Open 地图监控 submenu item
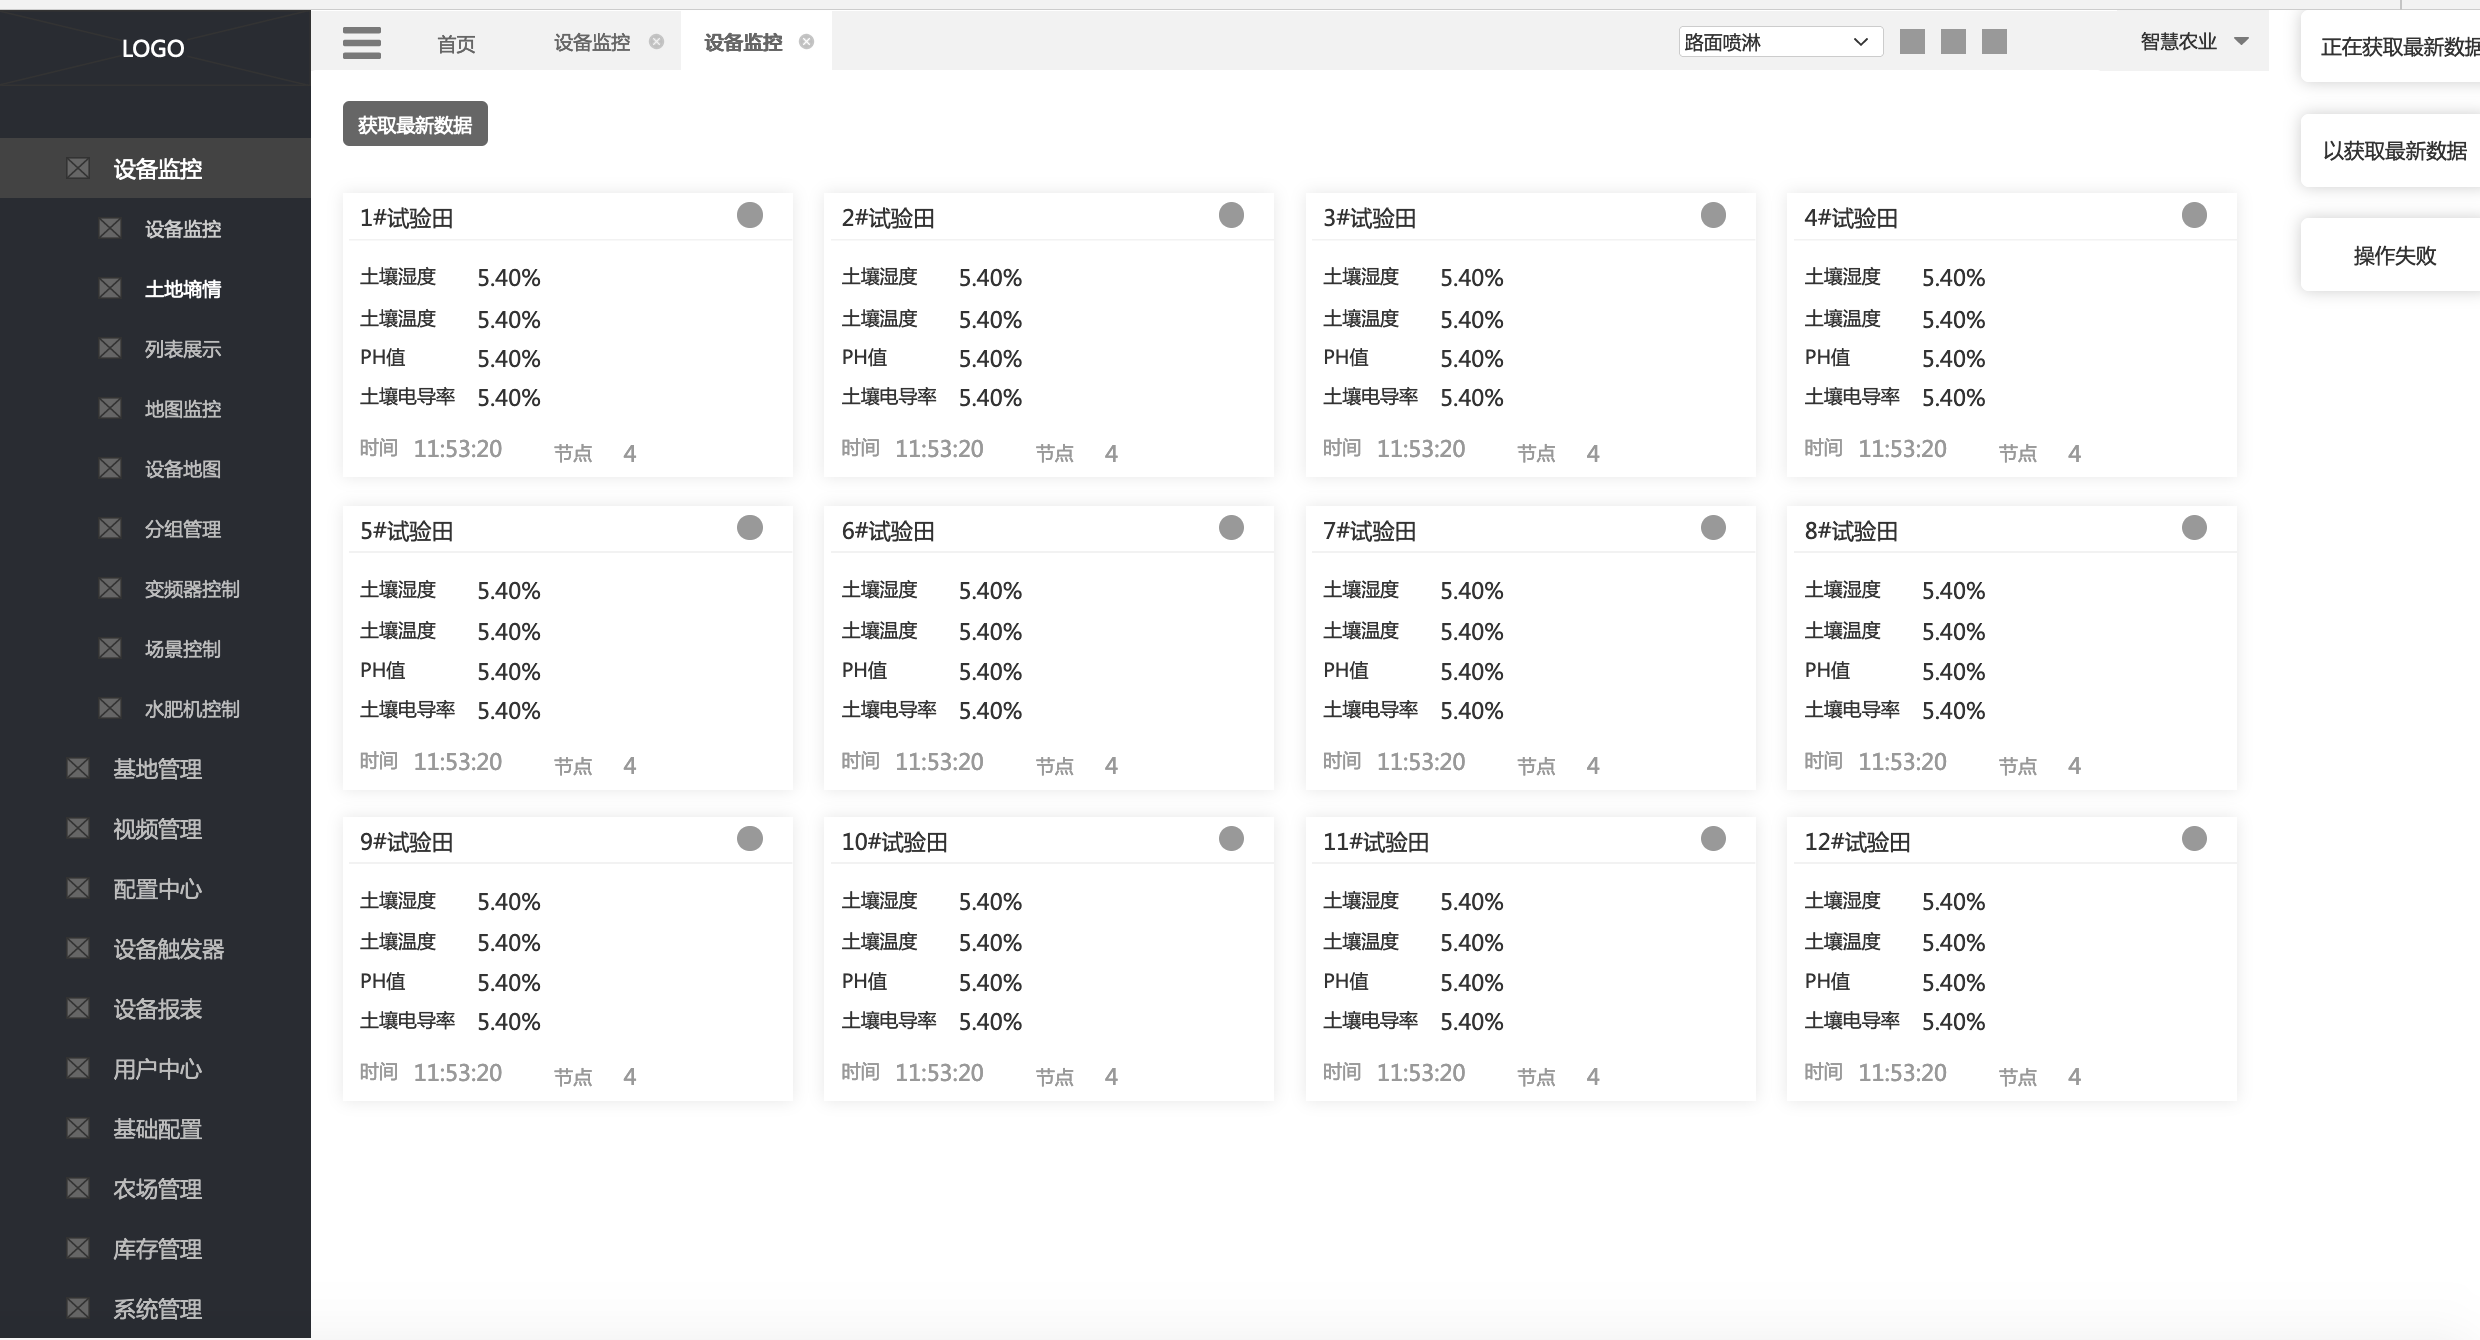 click(x=183, y=409)
